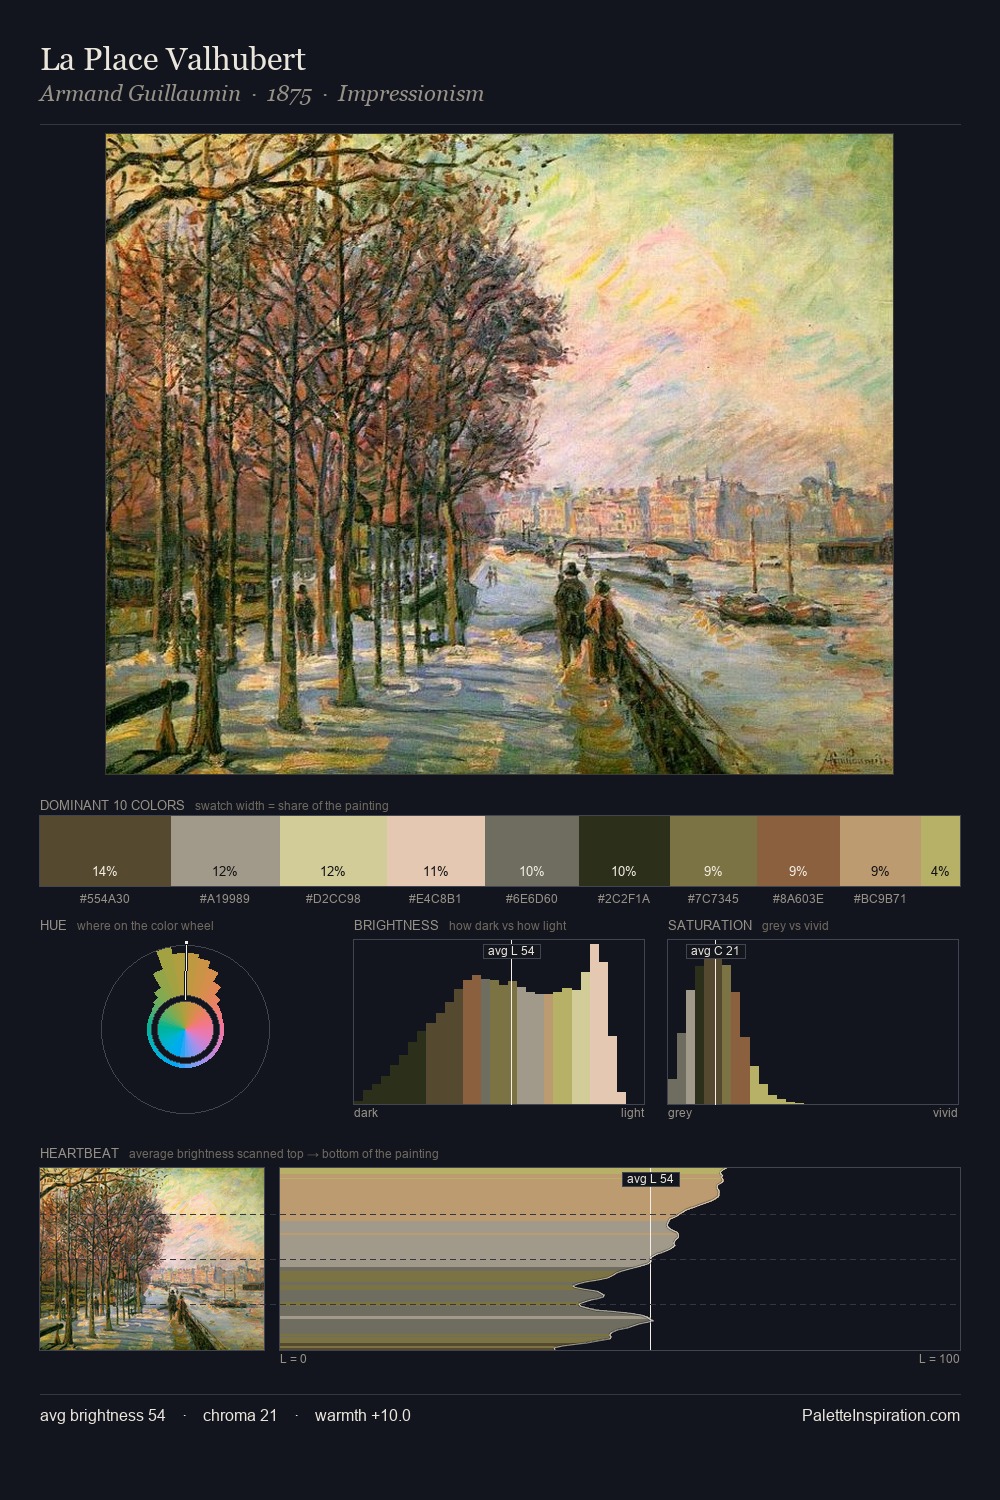Image resolution: width=1000 pixels, height=1500 pixels.
Task: Choose the tan 9% color swatch
Action: tap(880, 851)
